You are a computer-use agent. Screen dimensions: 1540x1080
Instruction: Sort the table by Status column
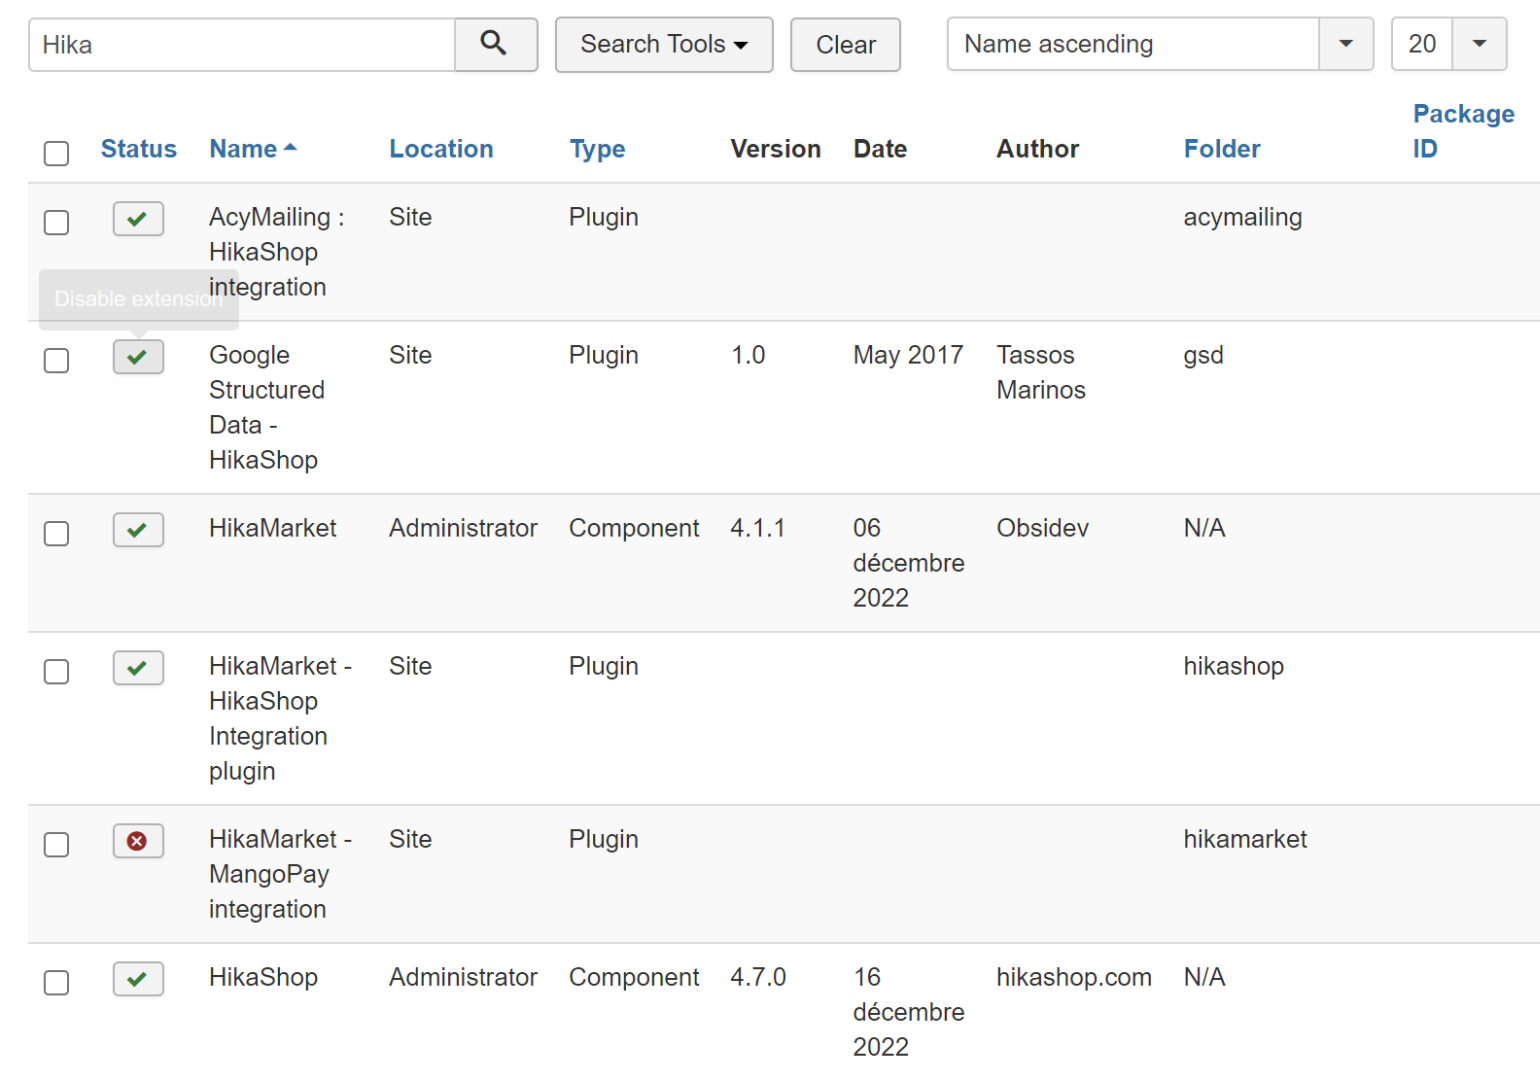click(138, 149)
